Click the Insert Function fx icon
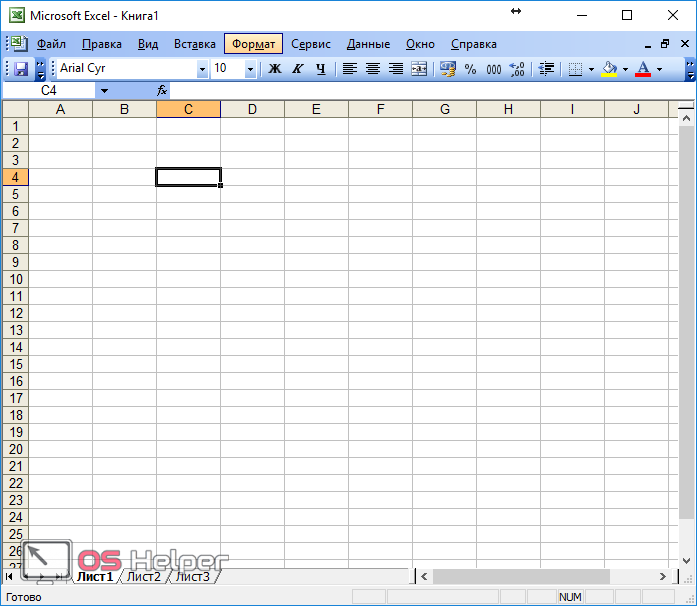Screen dimensions: 697x606 162,91
